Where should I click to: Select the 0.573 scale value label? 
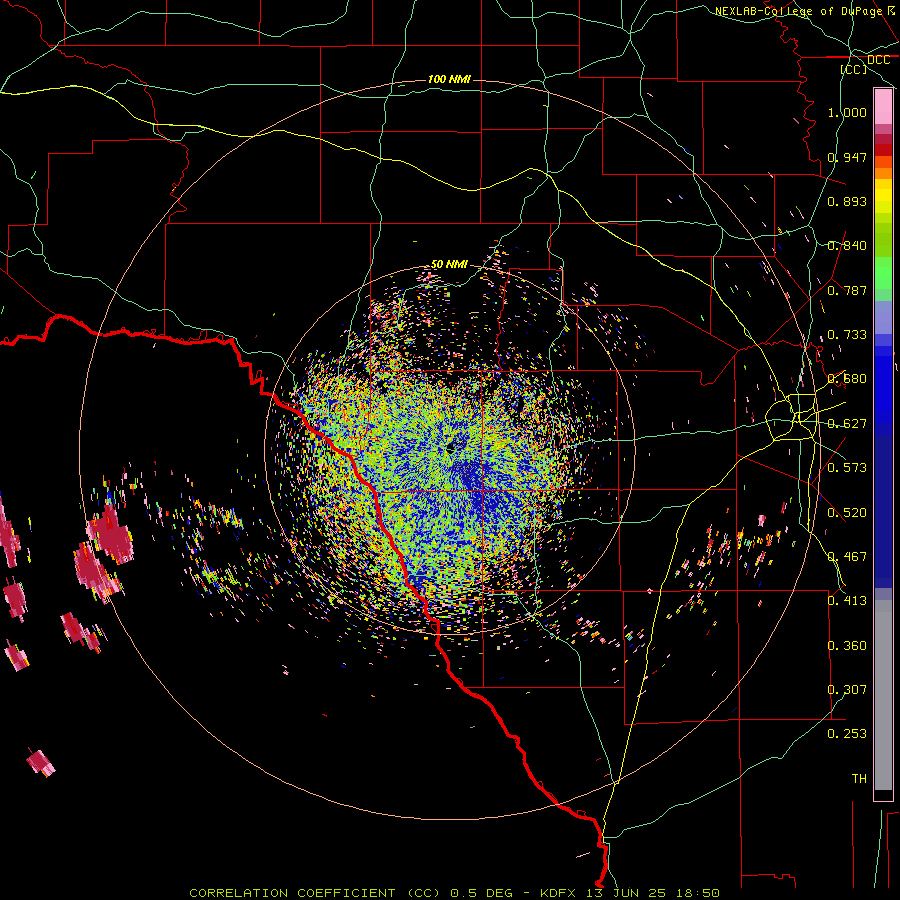[x=847, y=468]
